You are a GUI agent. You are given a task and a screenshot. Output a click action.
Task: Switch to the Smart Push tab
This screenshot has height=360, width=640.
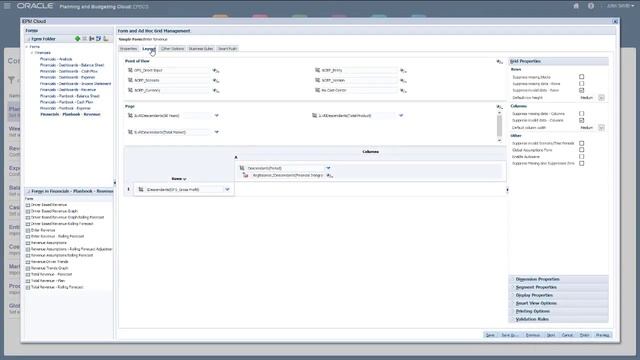coord(227,49)
